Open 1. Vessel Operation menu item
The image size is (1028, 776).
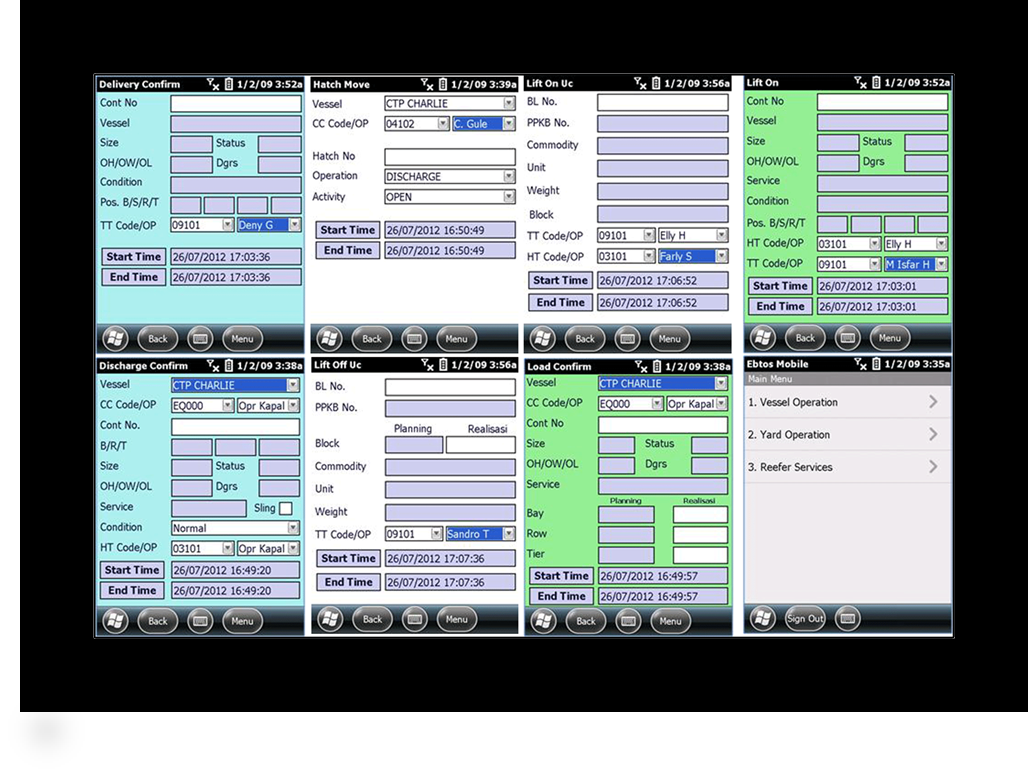tap(846, 402)
